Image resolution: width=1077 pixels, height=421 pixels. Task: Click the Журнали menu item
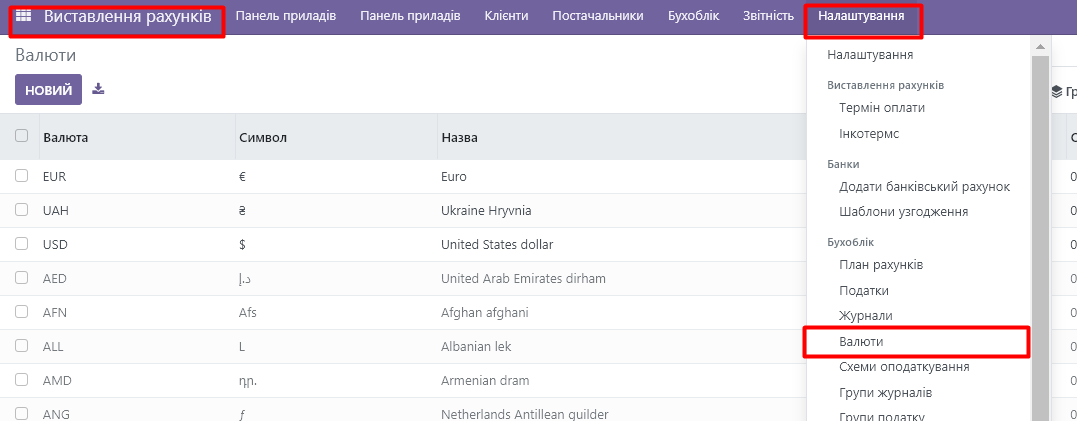click(x=866, y=315)
